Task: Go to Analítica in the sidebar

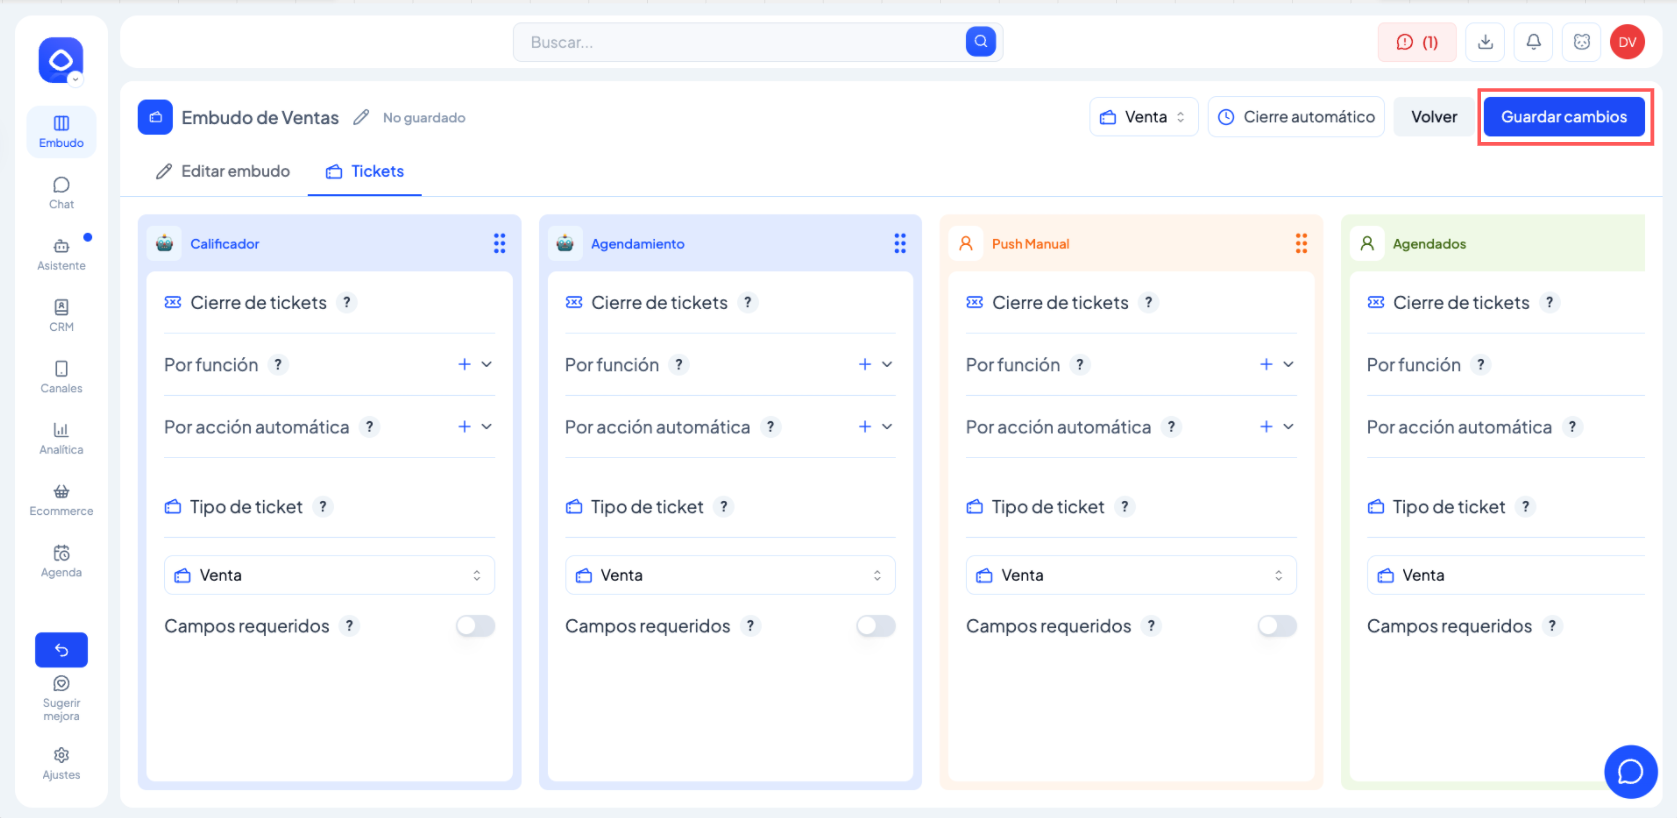Action: pyautogui.click(x=61, y=437)
